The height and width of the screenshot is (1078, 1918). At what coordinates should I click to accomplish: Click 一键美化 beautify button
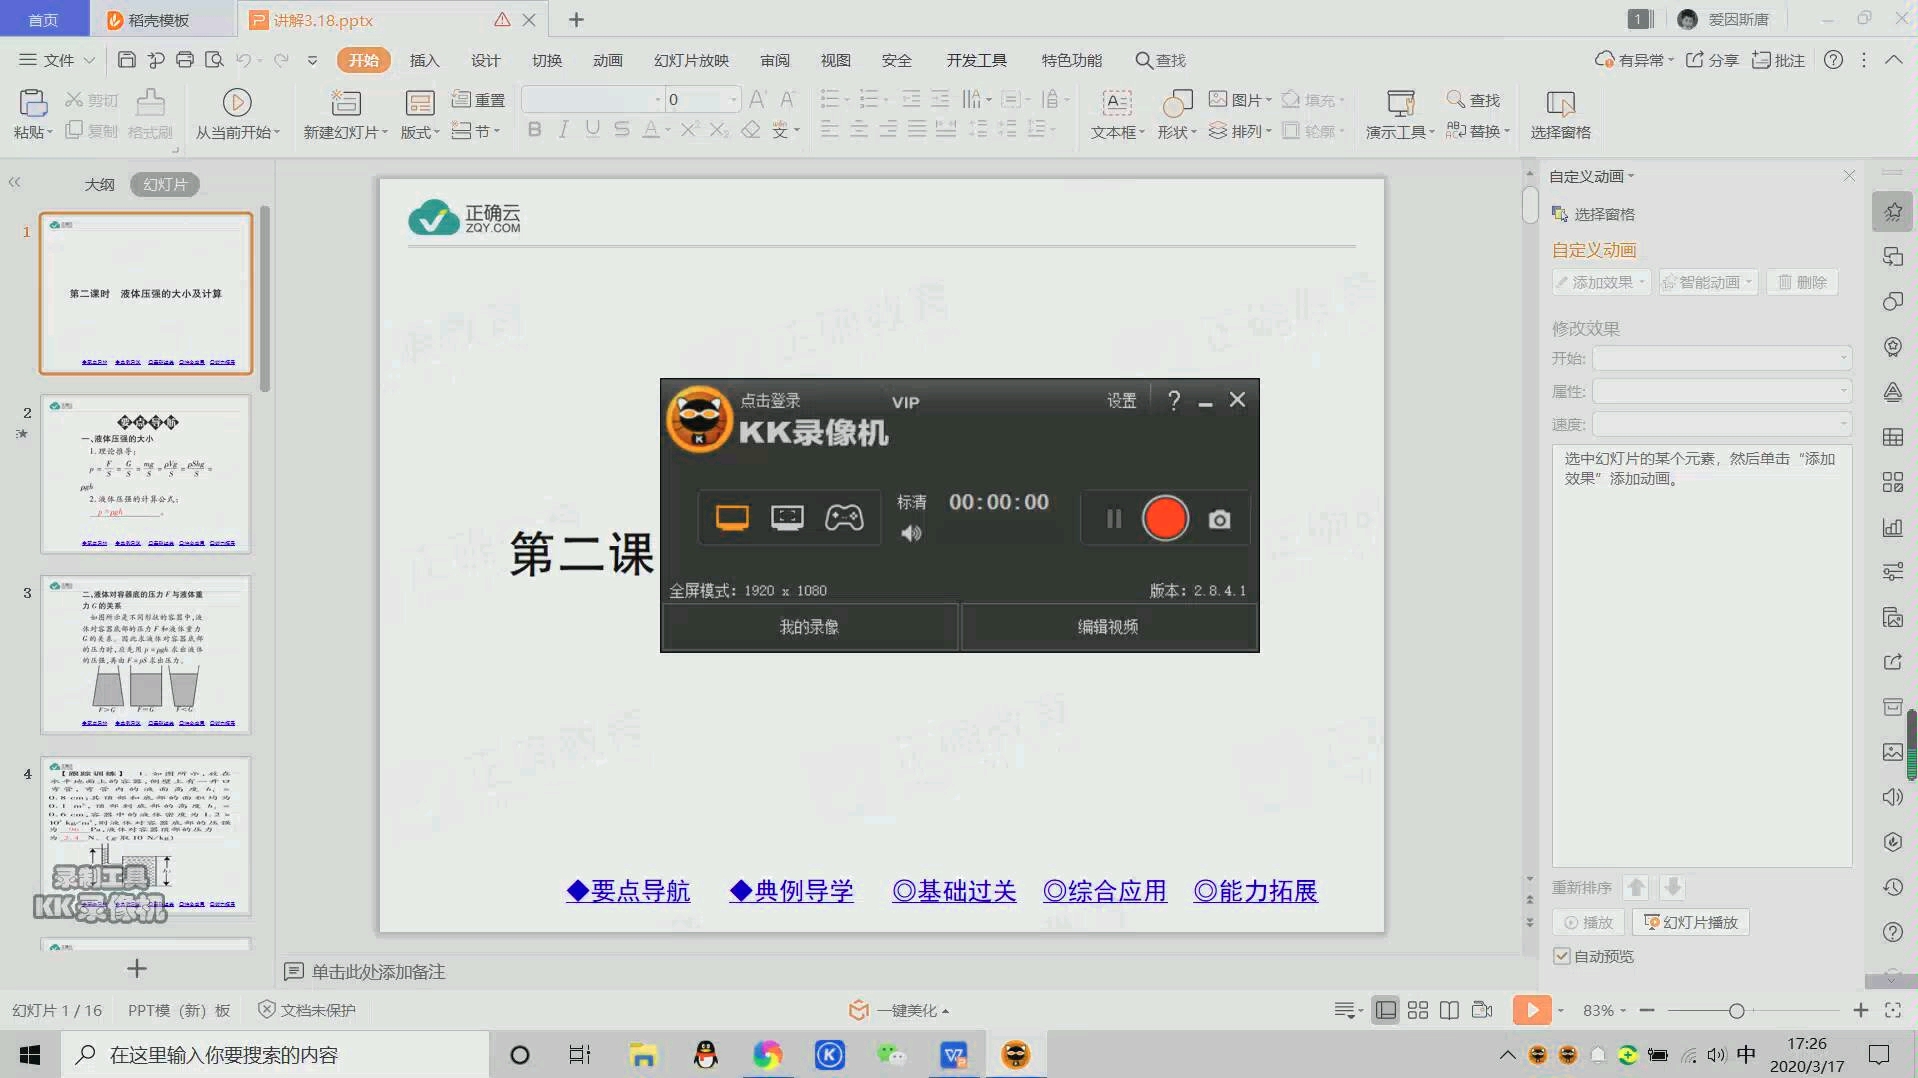point(898,1010)
